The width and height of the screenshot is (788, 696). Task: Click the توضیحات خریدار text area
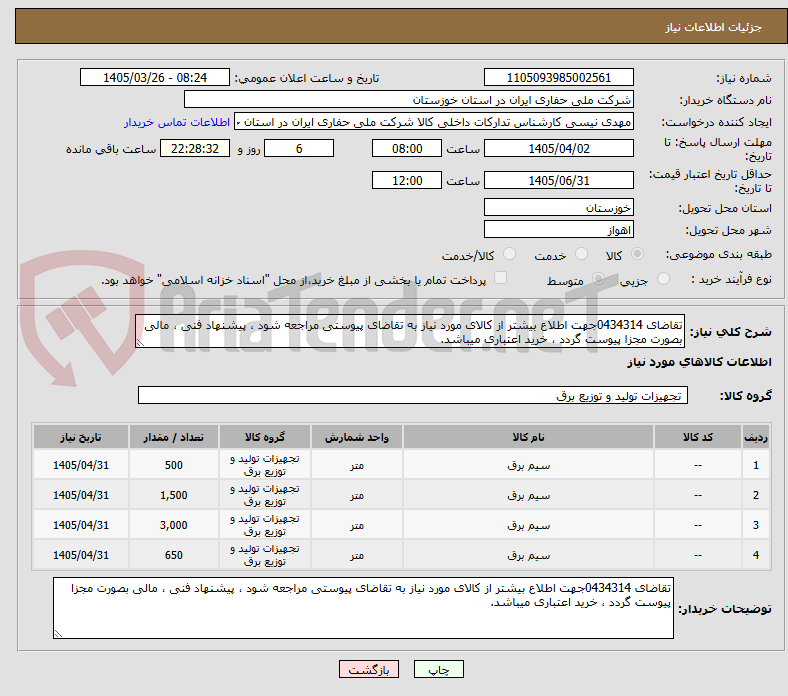363,608
